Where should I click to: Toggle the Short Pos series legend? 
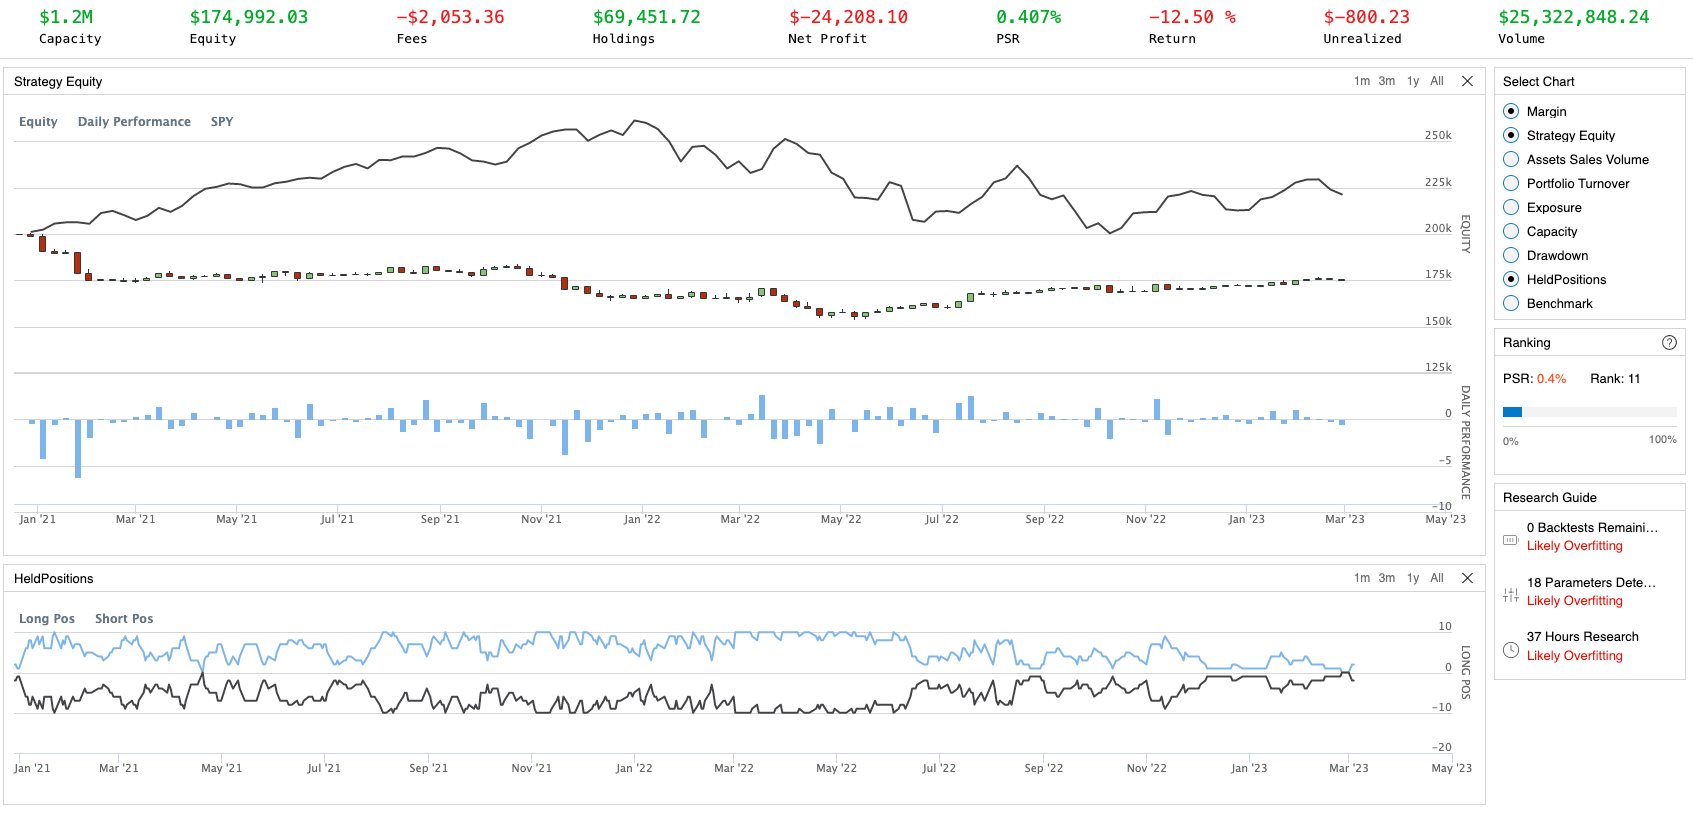[124, 618]
